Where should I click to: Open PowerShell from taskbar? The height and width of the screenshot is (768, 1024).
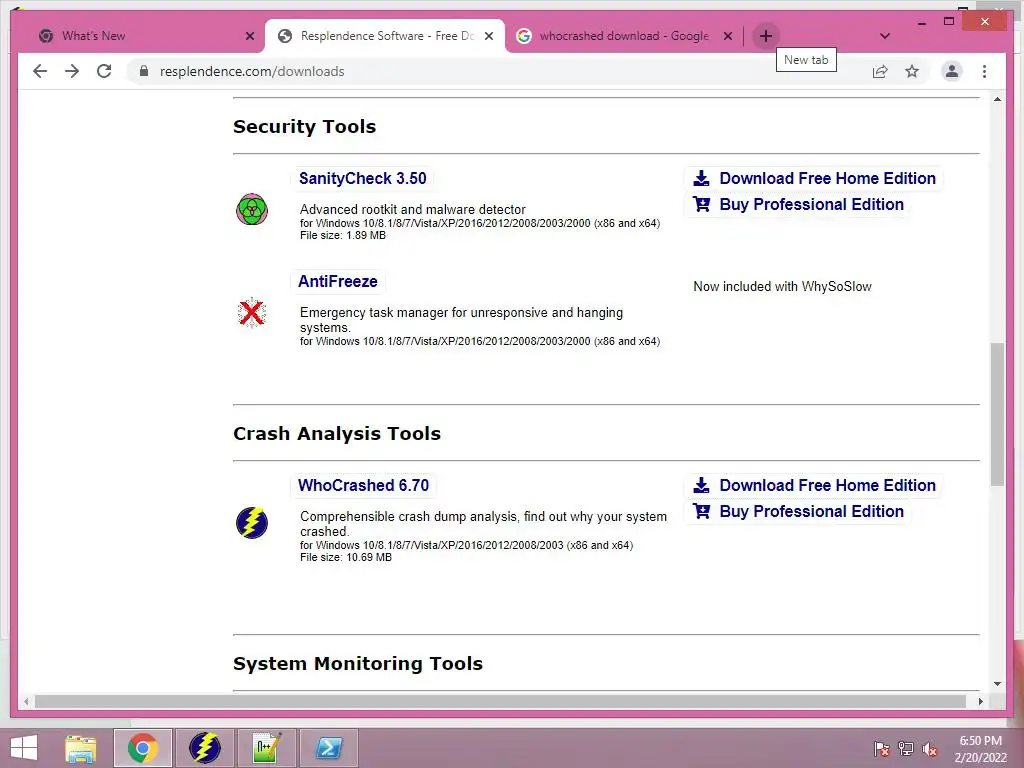click(328, 748)
